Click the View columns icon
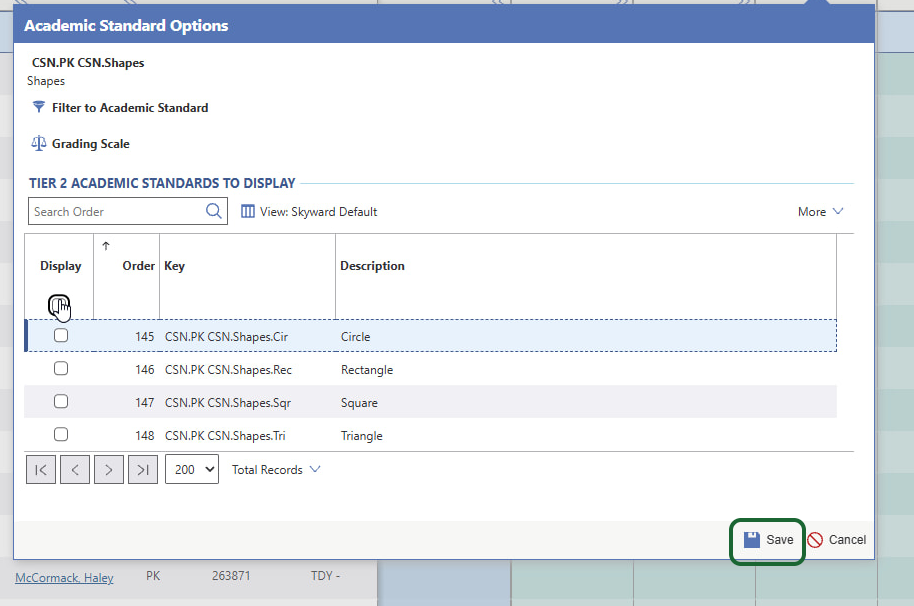Image resolution: width=914 pixels, height=606 pixels. [248, 212]
